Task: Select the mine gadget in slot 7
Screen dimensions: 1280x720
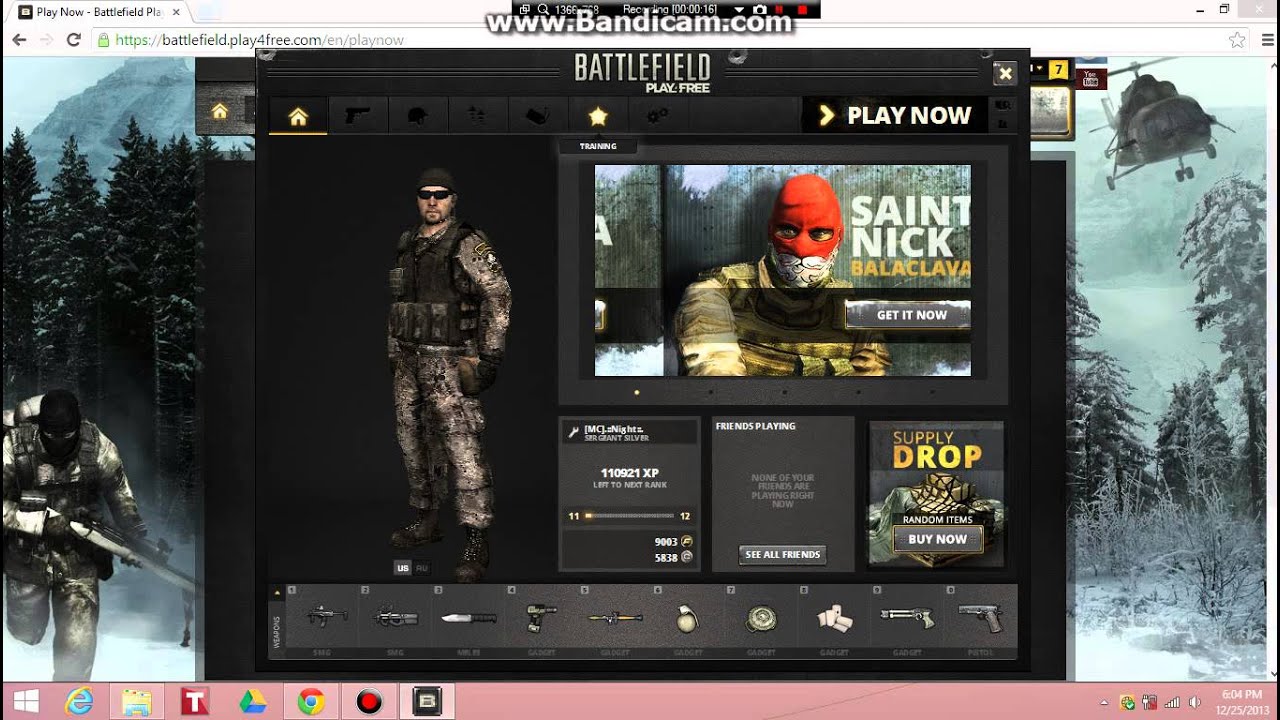Action: click(x=761, y=619)
